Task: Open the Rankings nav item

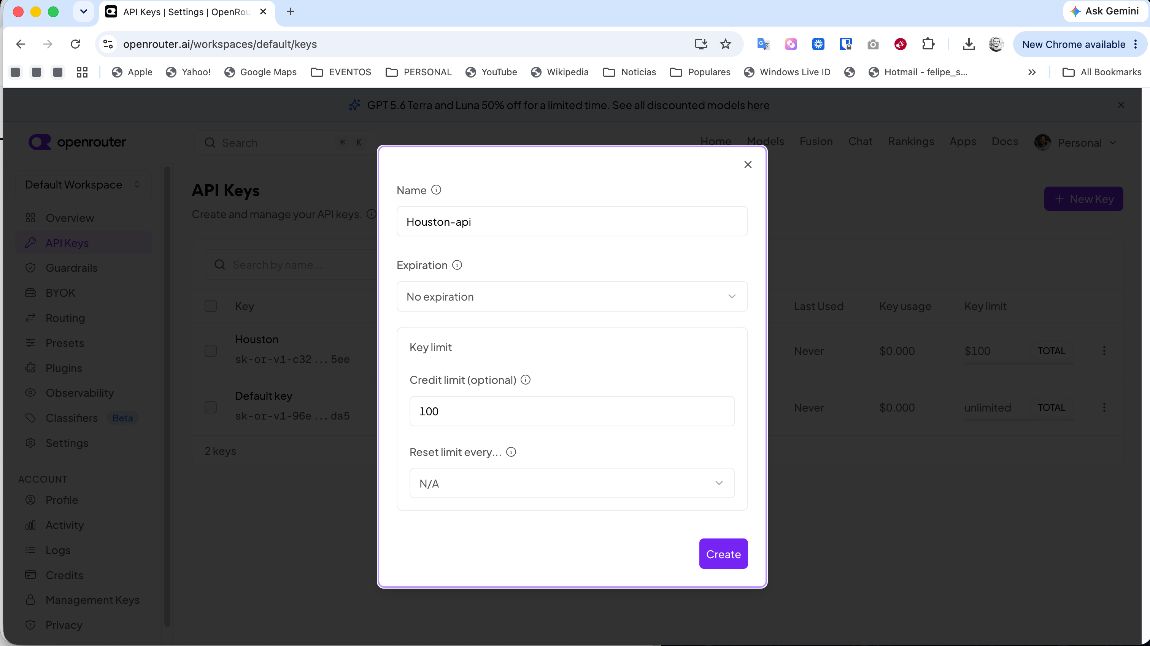Action: (911, 141)
